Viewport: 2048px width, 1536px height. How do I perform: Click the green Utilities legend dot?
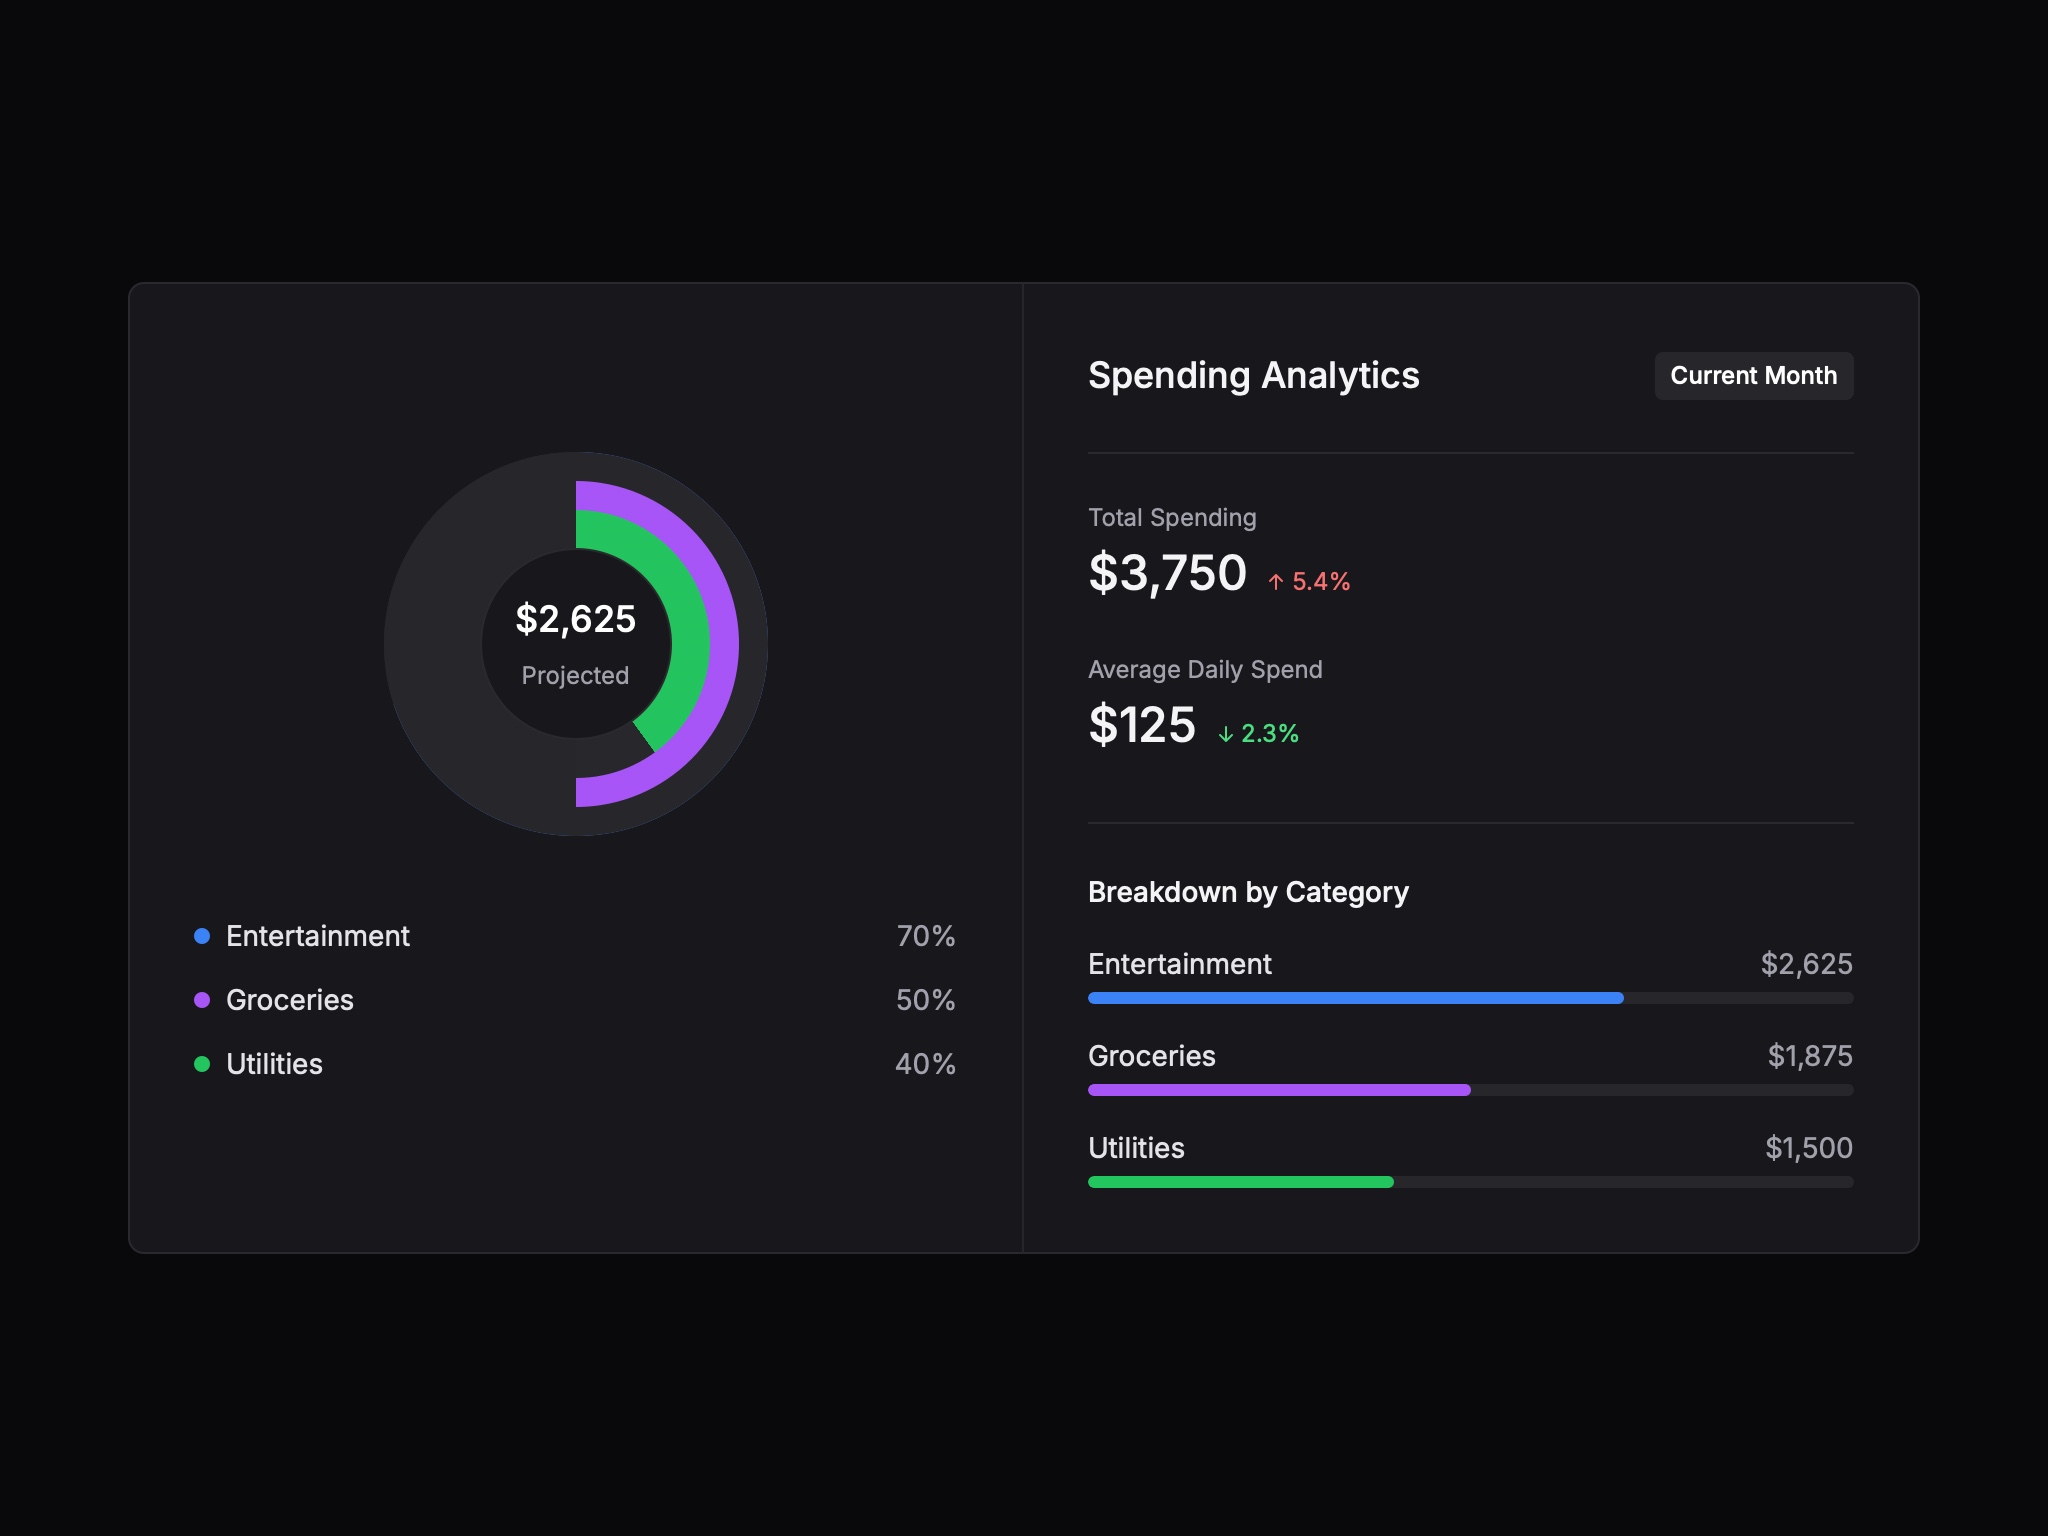pos(203,1064)
